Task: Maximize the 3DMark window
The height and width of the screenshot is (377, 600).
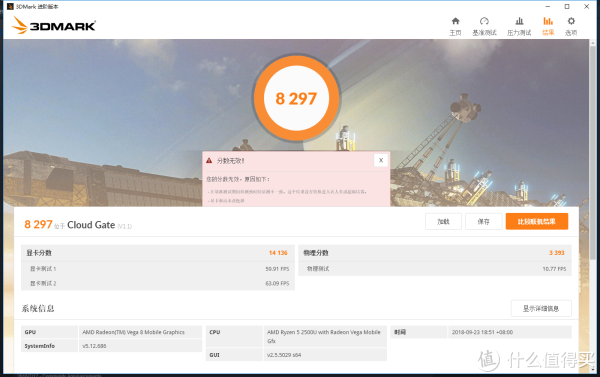Action: (x=567, y=7)
